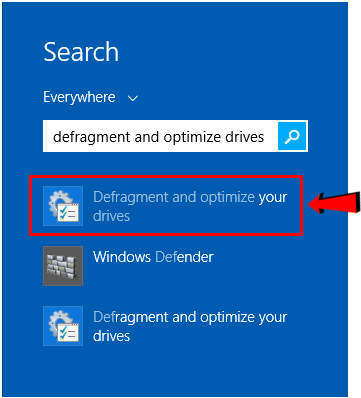Select bottom 'Defragment and optimize your drives' text
Viewport: 361px width, 398px height.
[190, 326]
